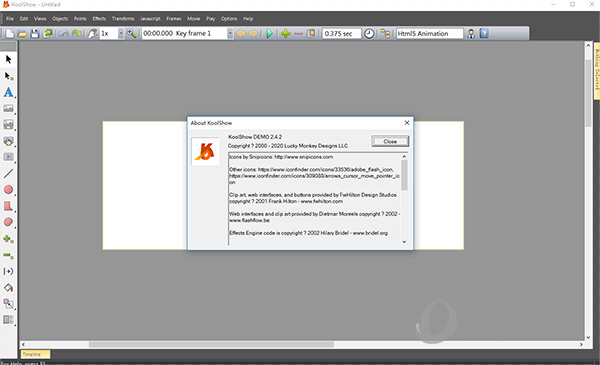Select the button tool with hand icon
The height and width of the screenshot is (365, 600).
click(x=8, y=141)
